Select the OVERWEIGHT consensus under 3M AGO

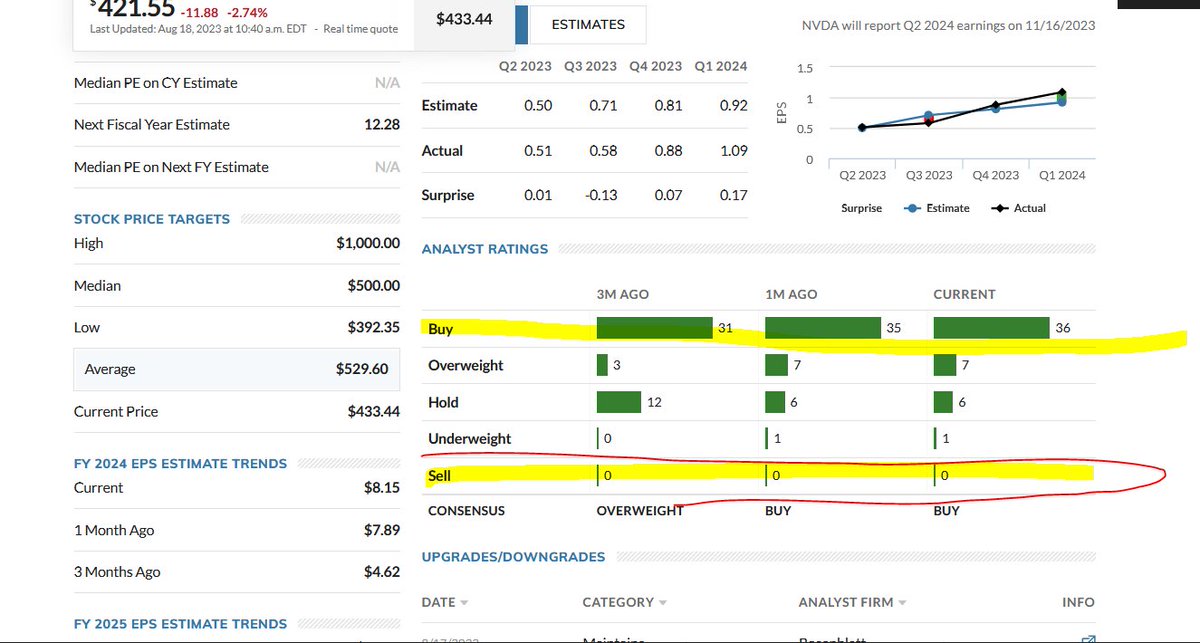click(640, 510)
